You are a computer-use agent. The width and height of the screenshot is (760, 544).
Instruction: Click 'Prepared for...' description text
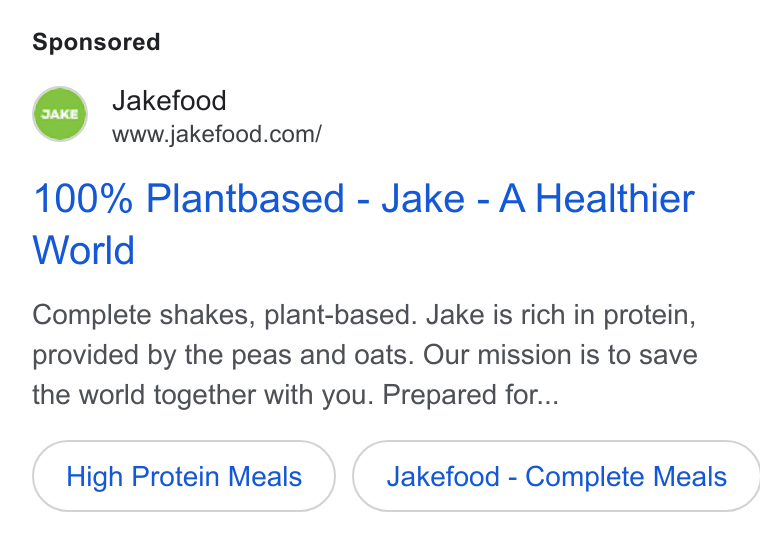click(470, 395)
